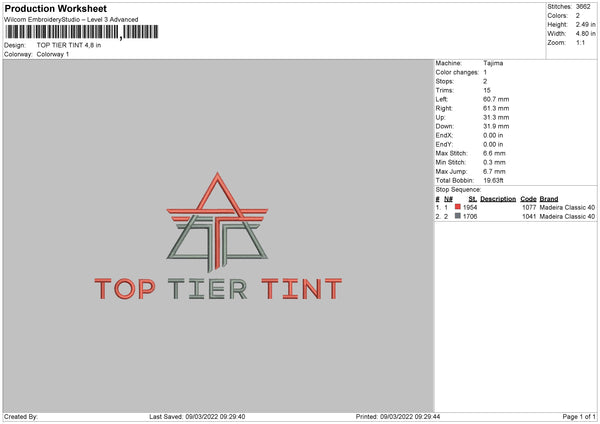Click the Total Bobbin value 19.63ft

[494, 181]
